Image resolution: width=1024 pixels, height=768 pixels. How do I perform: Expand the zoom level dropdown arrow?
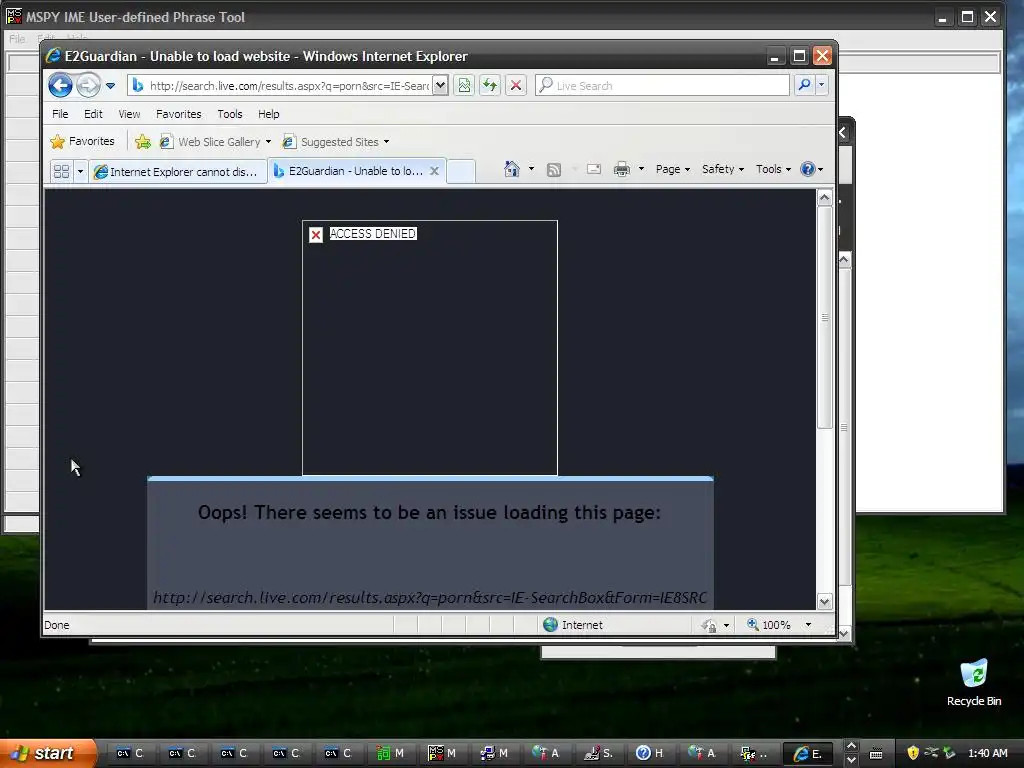click(x=808, y=625)
